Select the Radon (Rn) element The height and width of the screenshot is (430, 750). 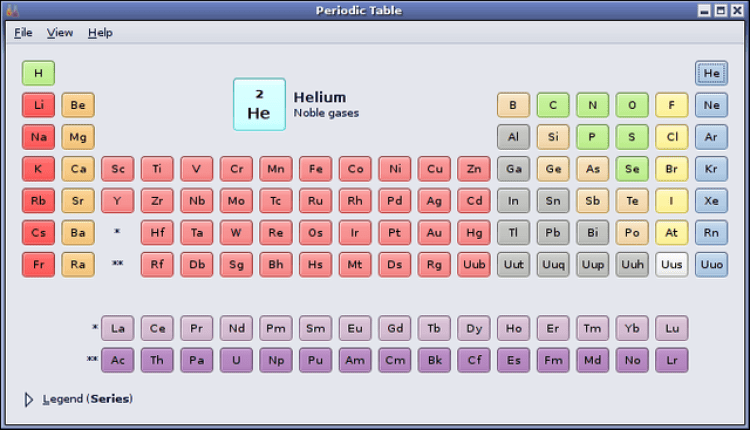[711, 233]
